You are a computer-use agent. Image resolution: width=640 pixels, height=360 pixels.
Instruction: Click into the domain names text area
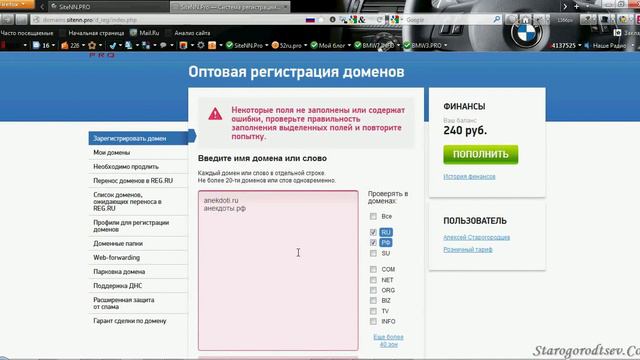click(278, 270)
